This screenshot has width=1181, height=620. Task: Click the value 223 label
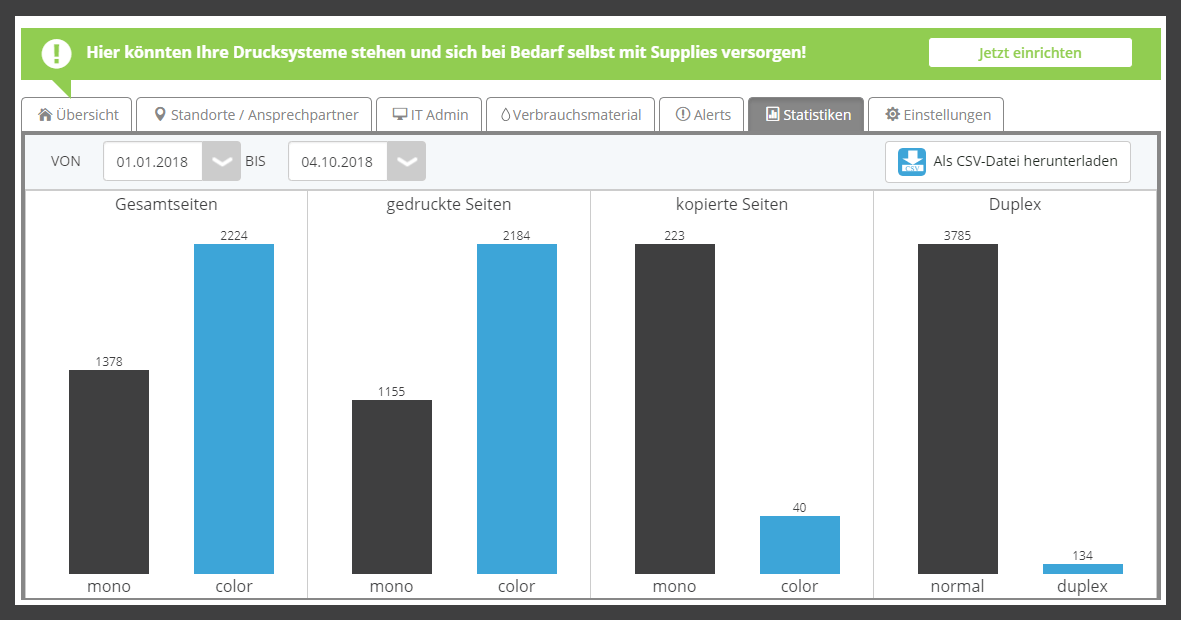click(675, 235)
